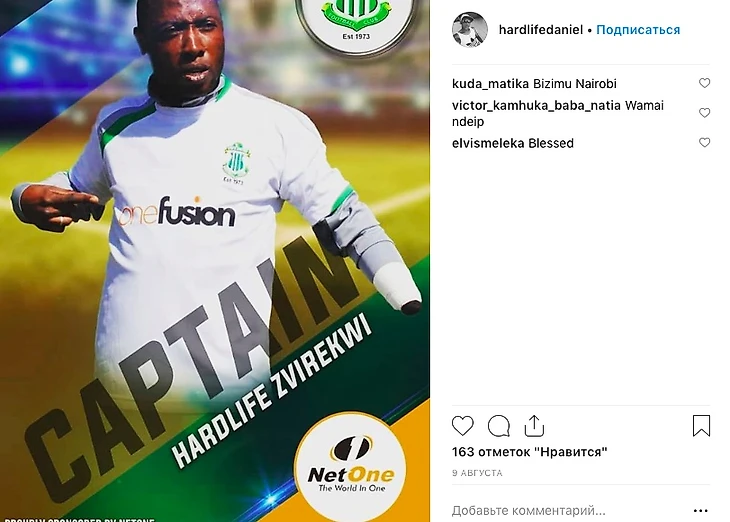
Task: Click the club crest badge in the photo
Action: click(356, 21)
